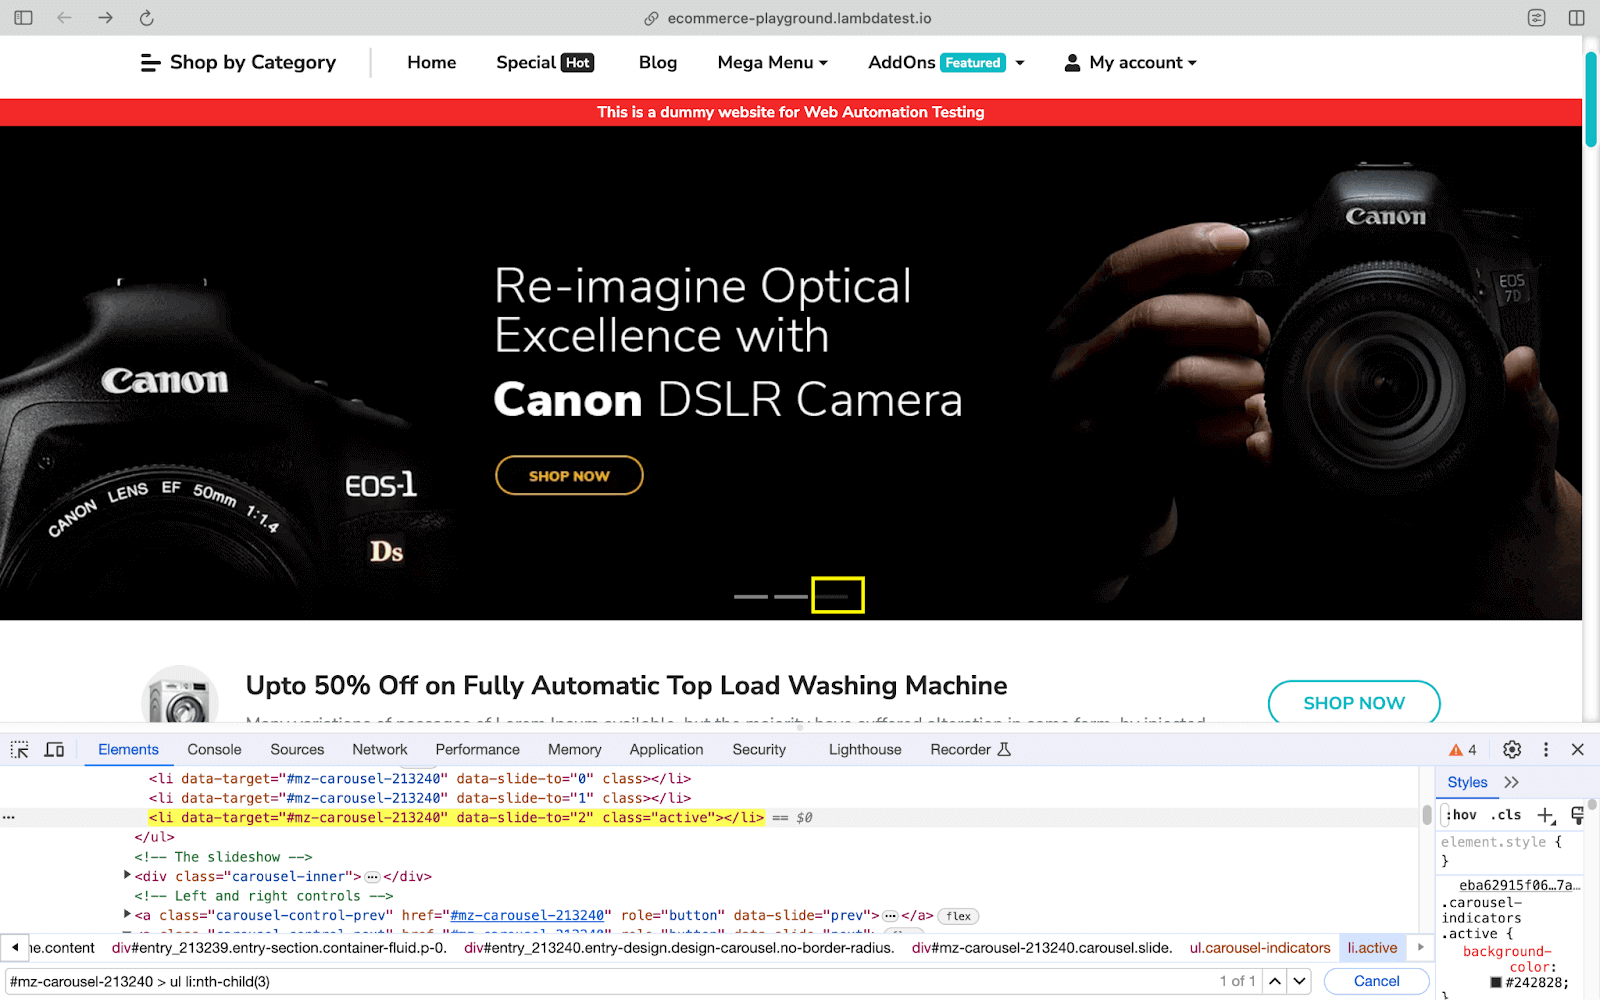
Task: Jump to the previous search match
Action: [1275, 981]
